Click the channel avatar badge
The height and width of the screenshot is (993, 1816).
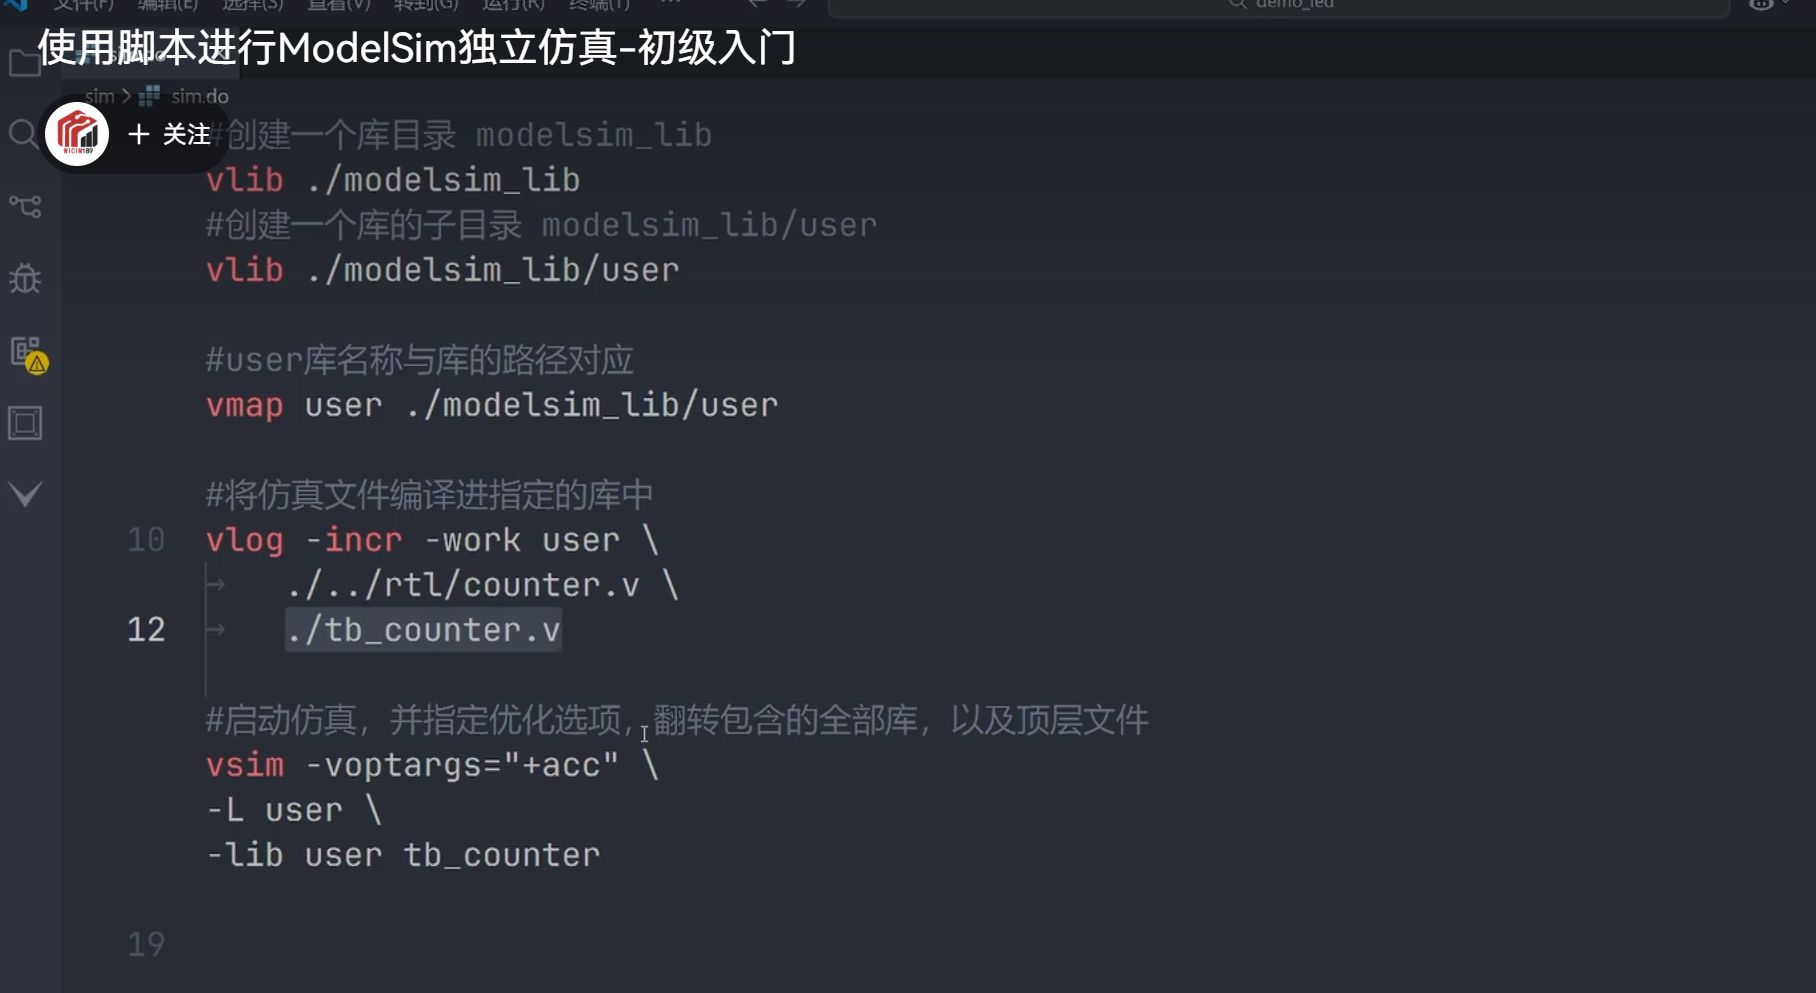[x=76, y=133]
